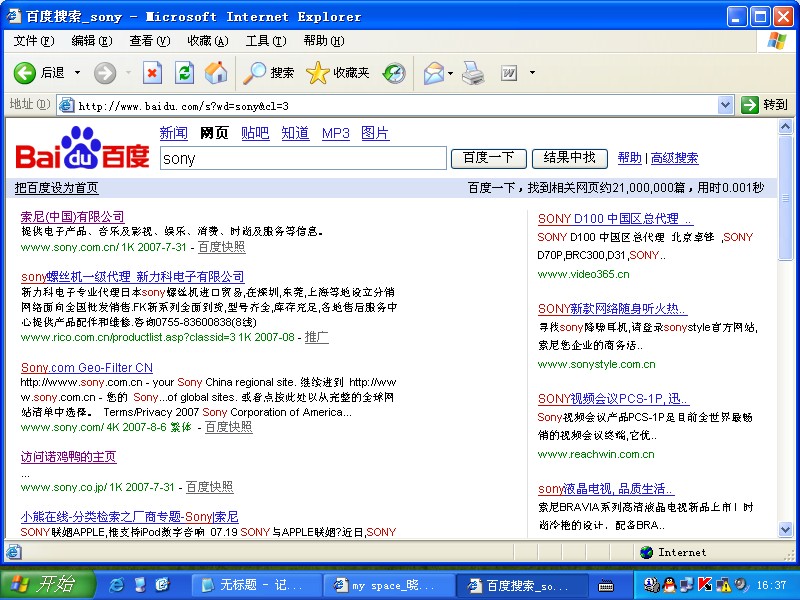Go back with the 后退 button

click(39, 73)
